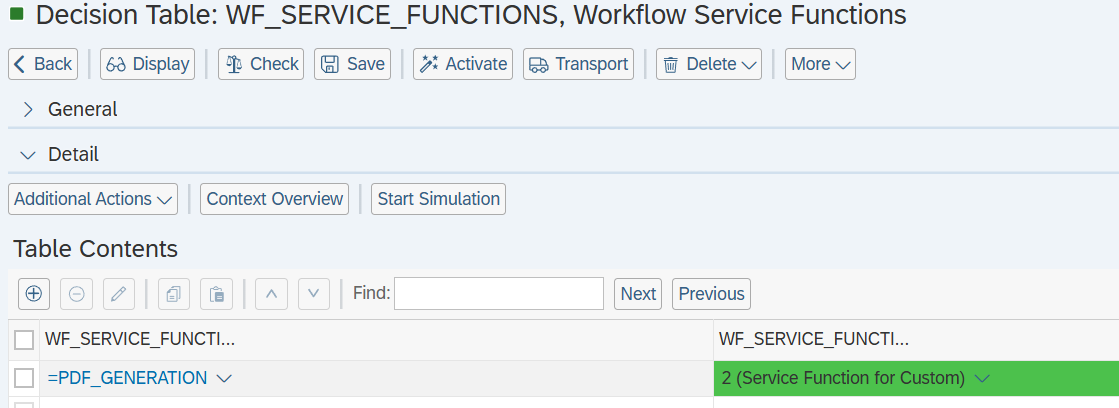Open the Additional Actions dropdown
The image size is (1119, 408).
pos(93,199)
